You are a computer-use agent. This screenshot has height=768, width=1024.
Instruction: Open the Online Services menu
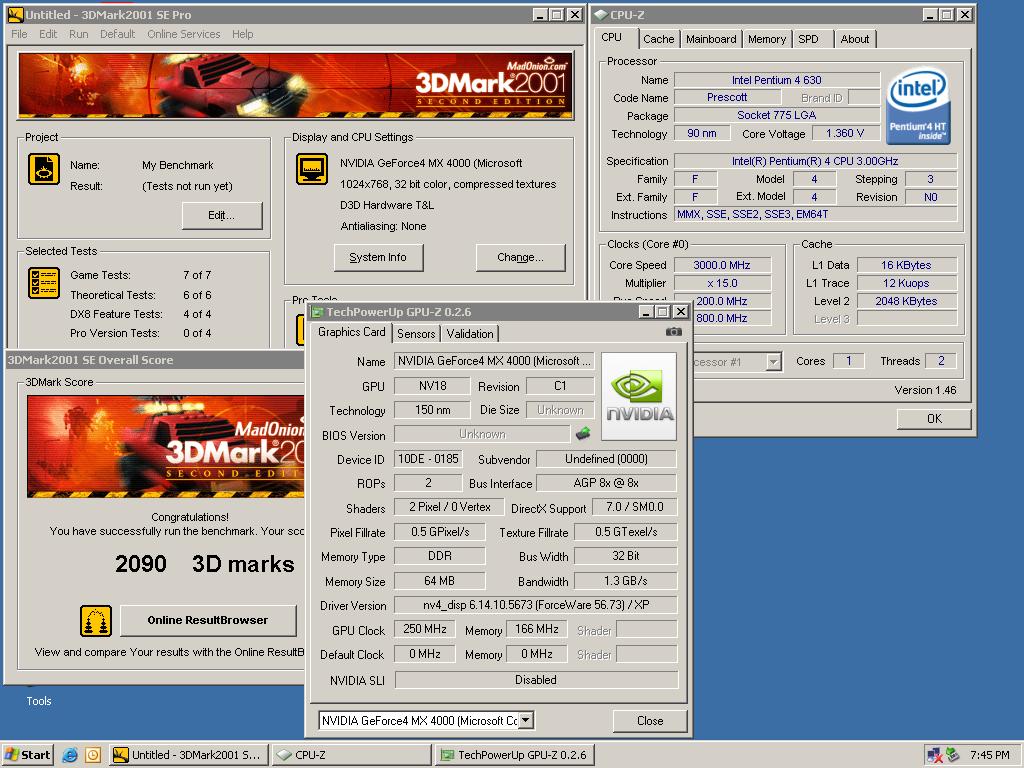(184, 34)
